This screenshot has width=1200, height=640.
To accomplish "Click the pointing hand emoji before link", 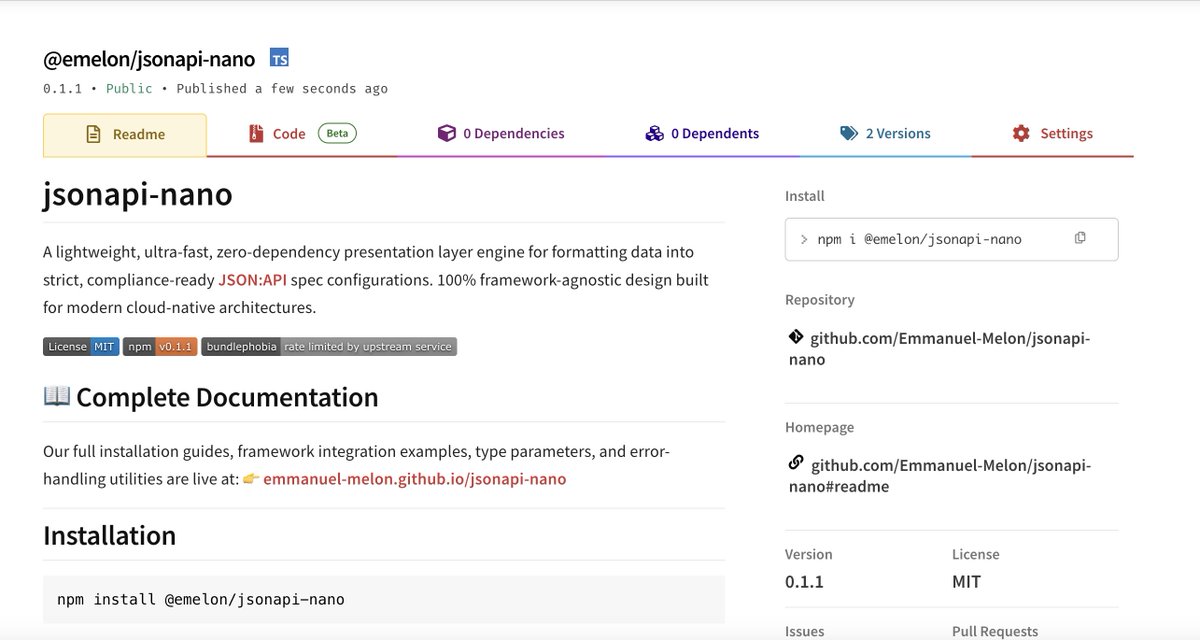I will tap(251, 479).
